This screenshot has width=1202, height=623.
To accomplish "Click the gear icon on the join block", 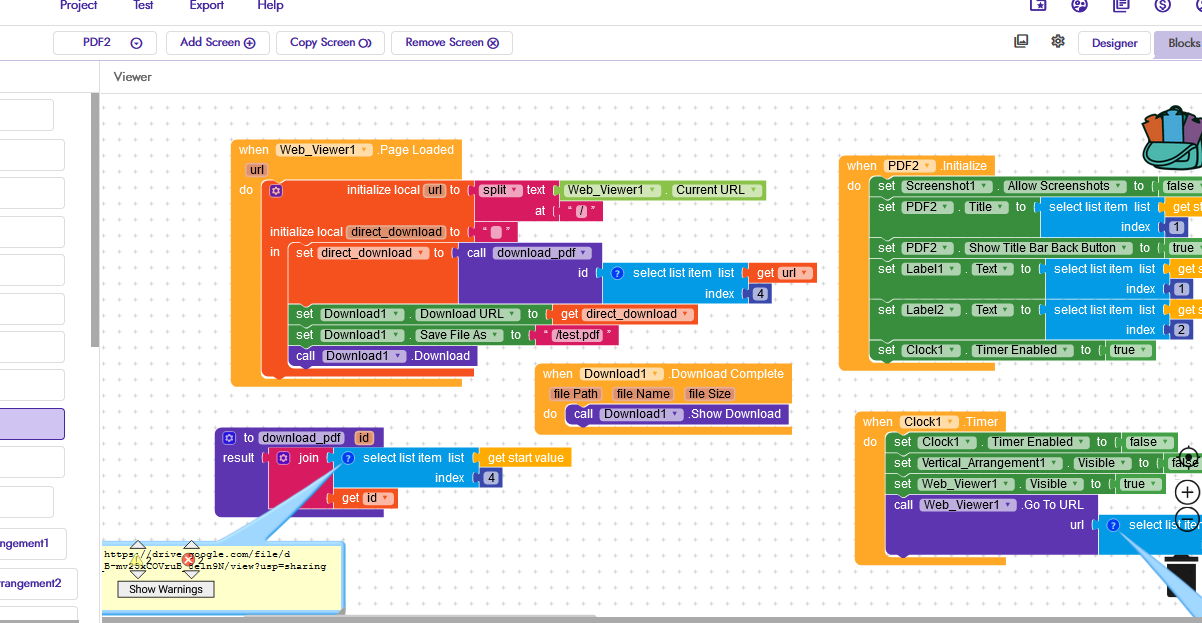I will click(x=283, y=458).
